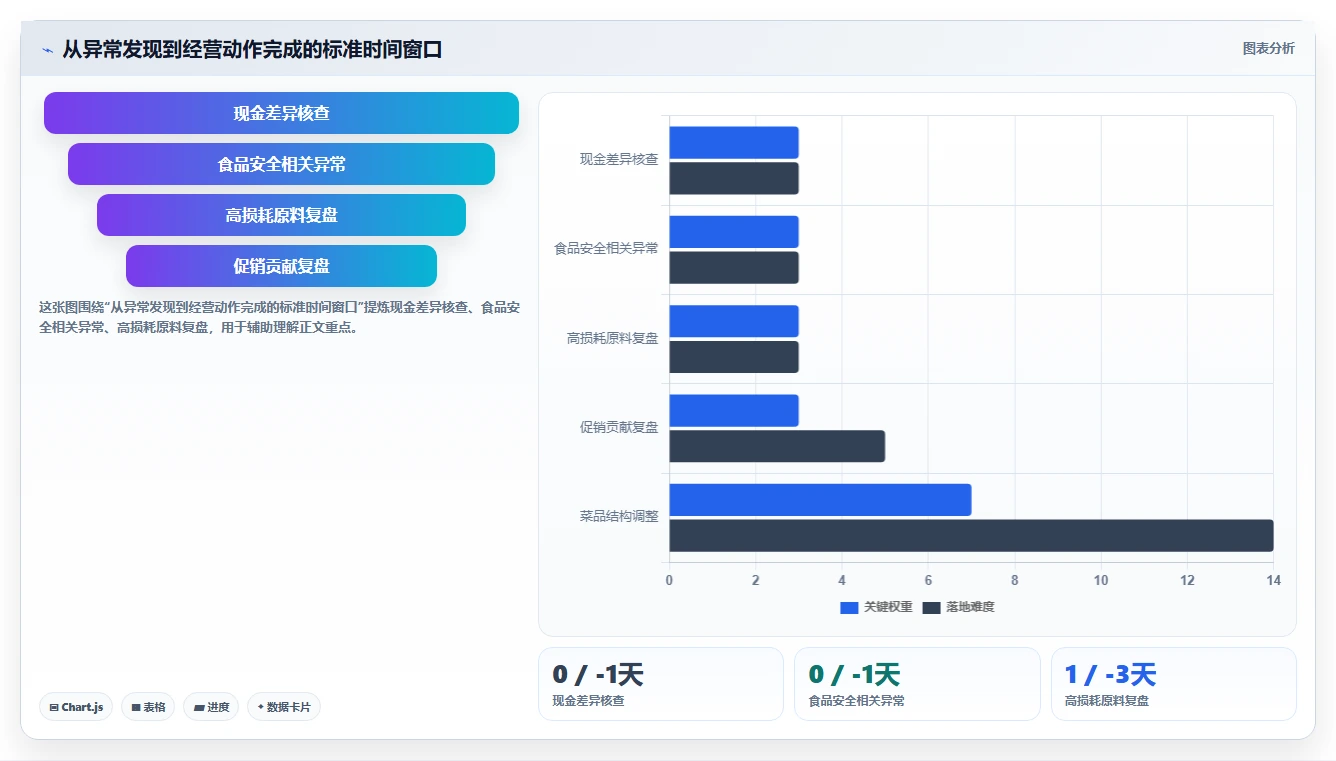Click the x-axis tick value 0
This screenshot has width=1336, height=761.
pyautogui.click(x=669, y=580)
